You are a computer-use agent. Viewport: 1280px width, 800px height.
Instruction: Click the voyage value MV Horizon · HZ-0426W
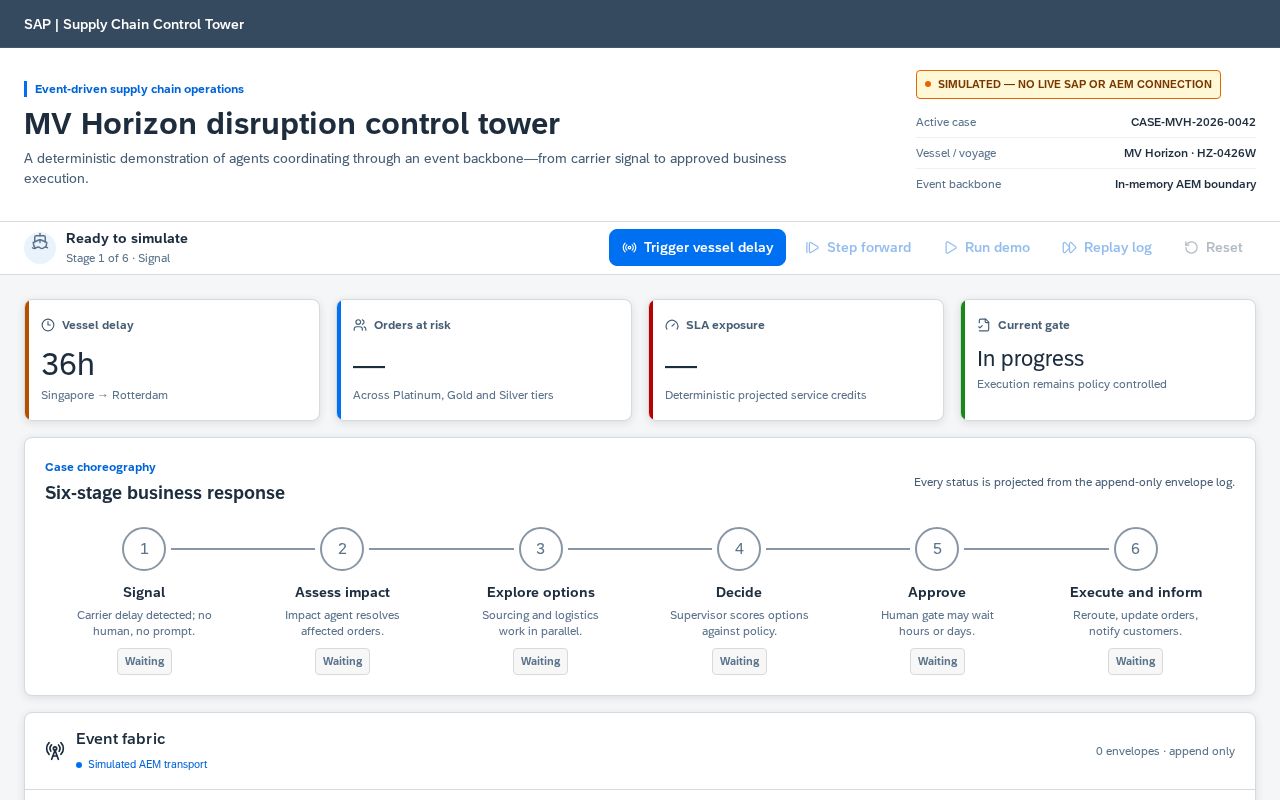pyautogui.click(x=1190, y=153)
